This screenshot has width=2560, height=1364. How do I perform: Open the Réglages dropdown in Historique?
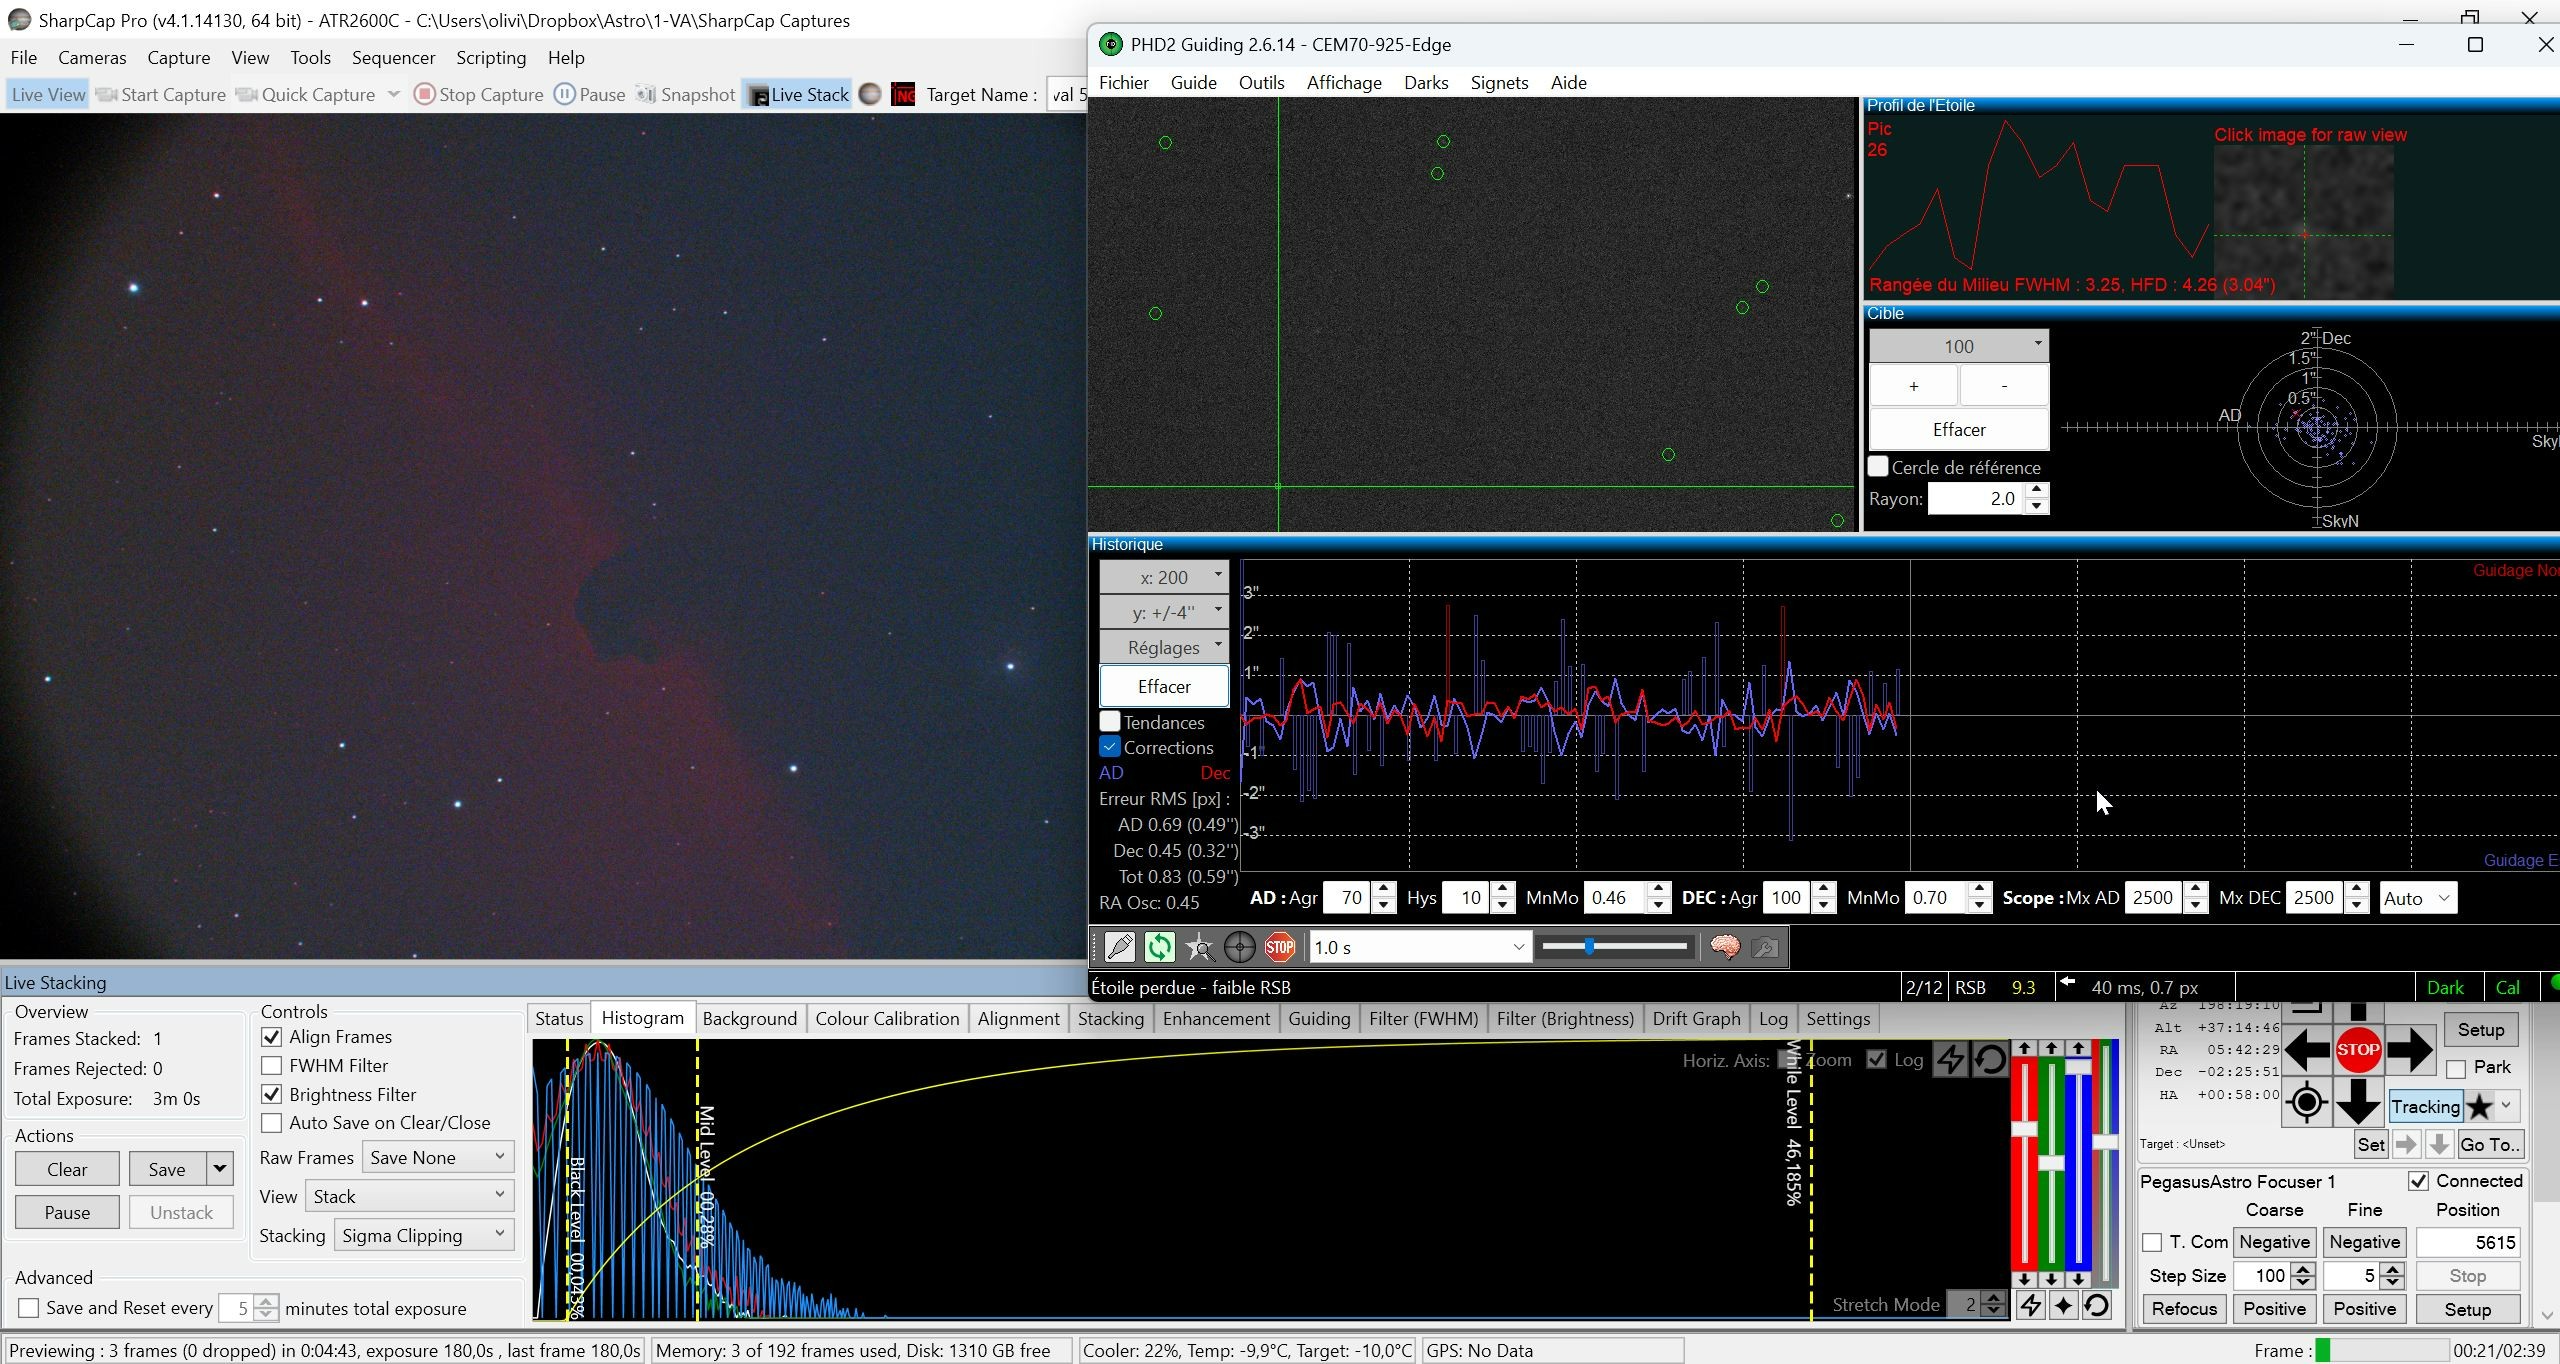(x=1164, y=647)
